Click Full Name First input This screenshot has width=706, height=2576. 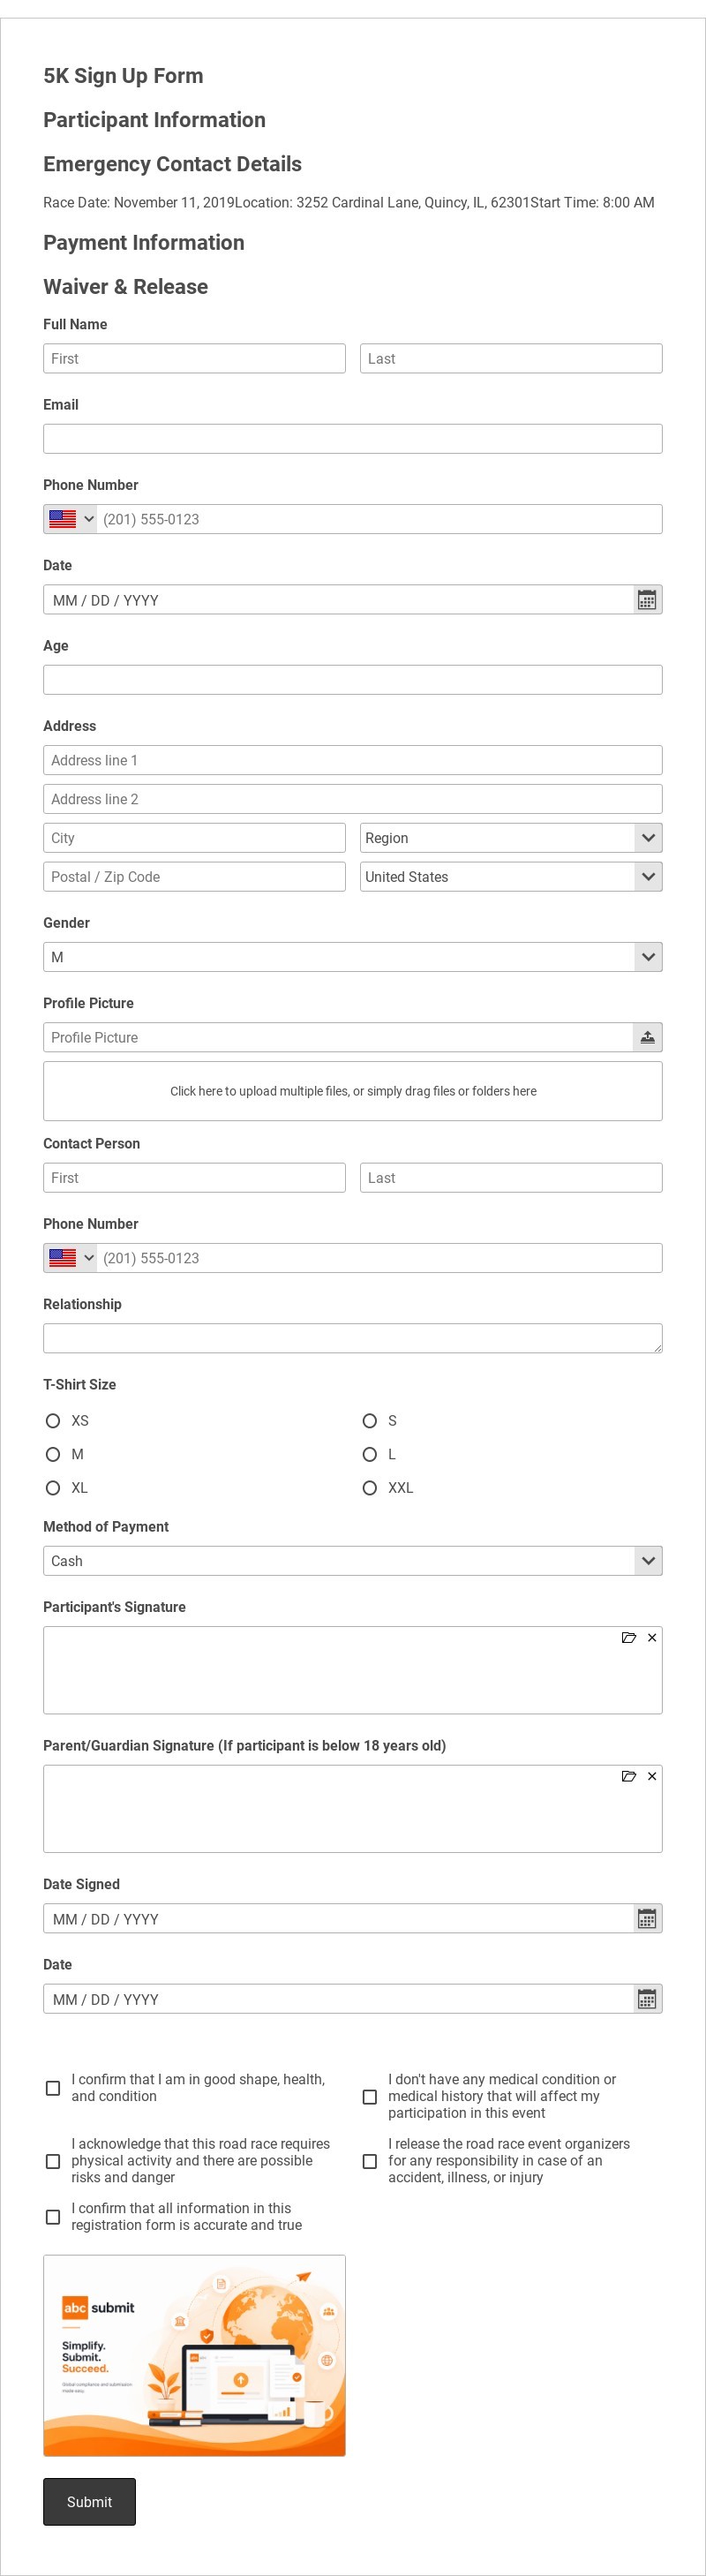194,358
